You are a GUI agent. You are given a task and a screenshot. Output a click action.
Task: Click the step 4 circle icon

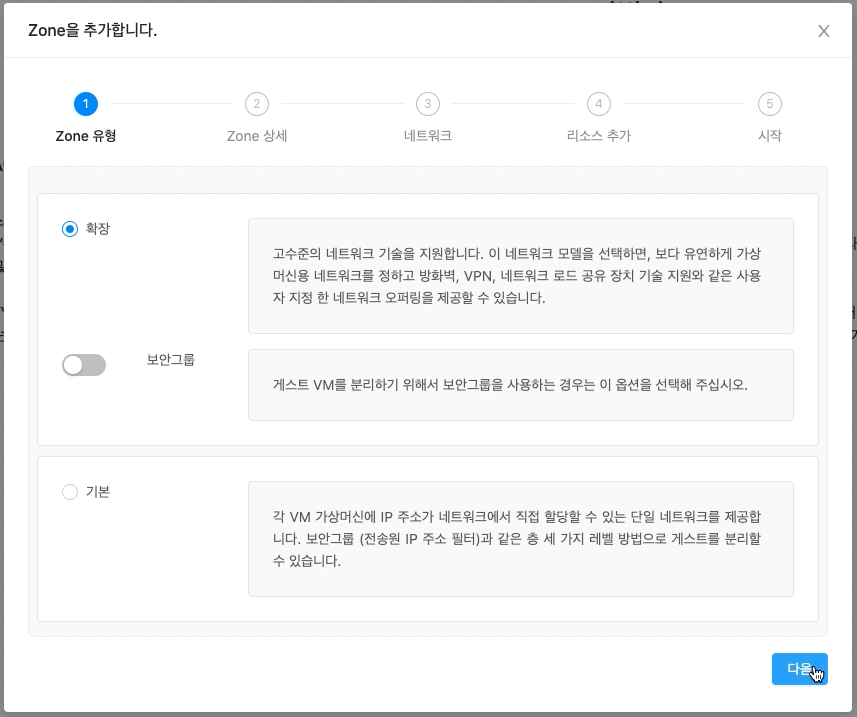click(598, 104)
